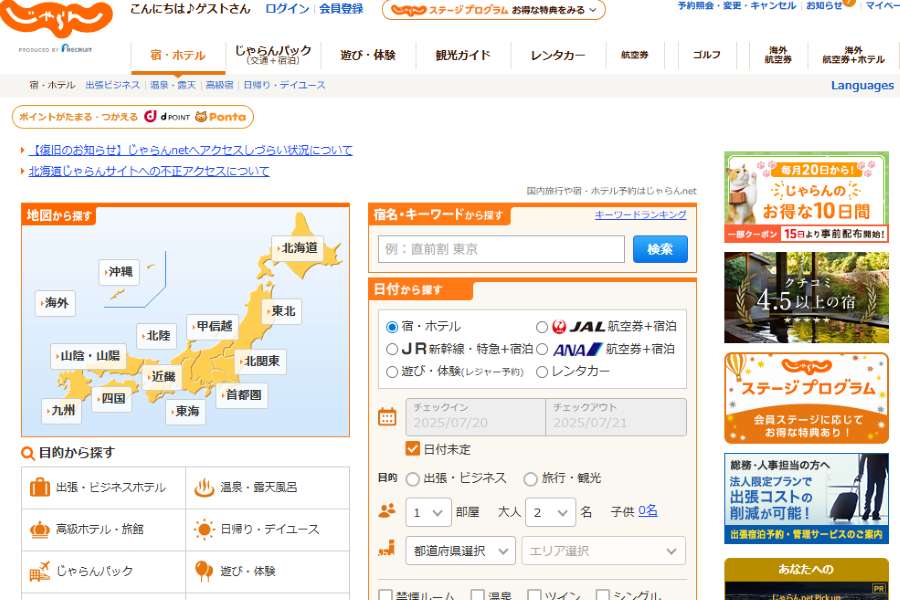Open the じゃらんパック main tab
Viewport: 900px width, 600px height.
pos(273,55)
